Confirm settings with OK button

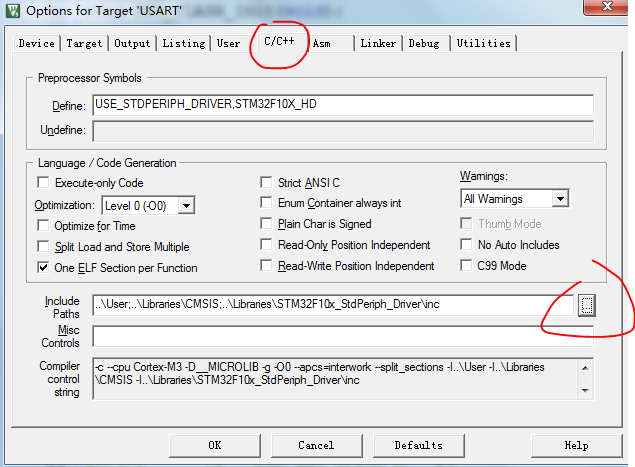pos(215,446)
